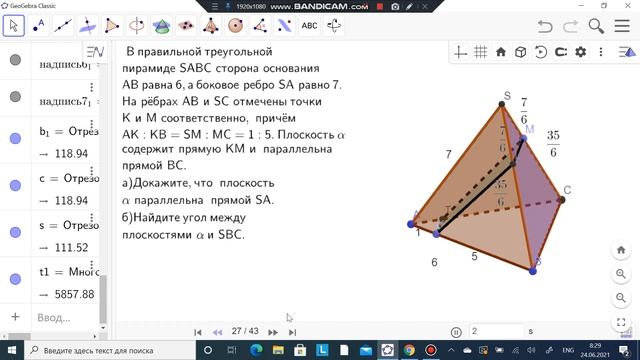Image resolution: width=640 pixels, height=360 pixels.
Task: Jump to last construction step
Action: coord(292,332)
